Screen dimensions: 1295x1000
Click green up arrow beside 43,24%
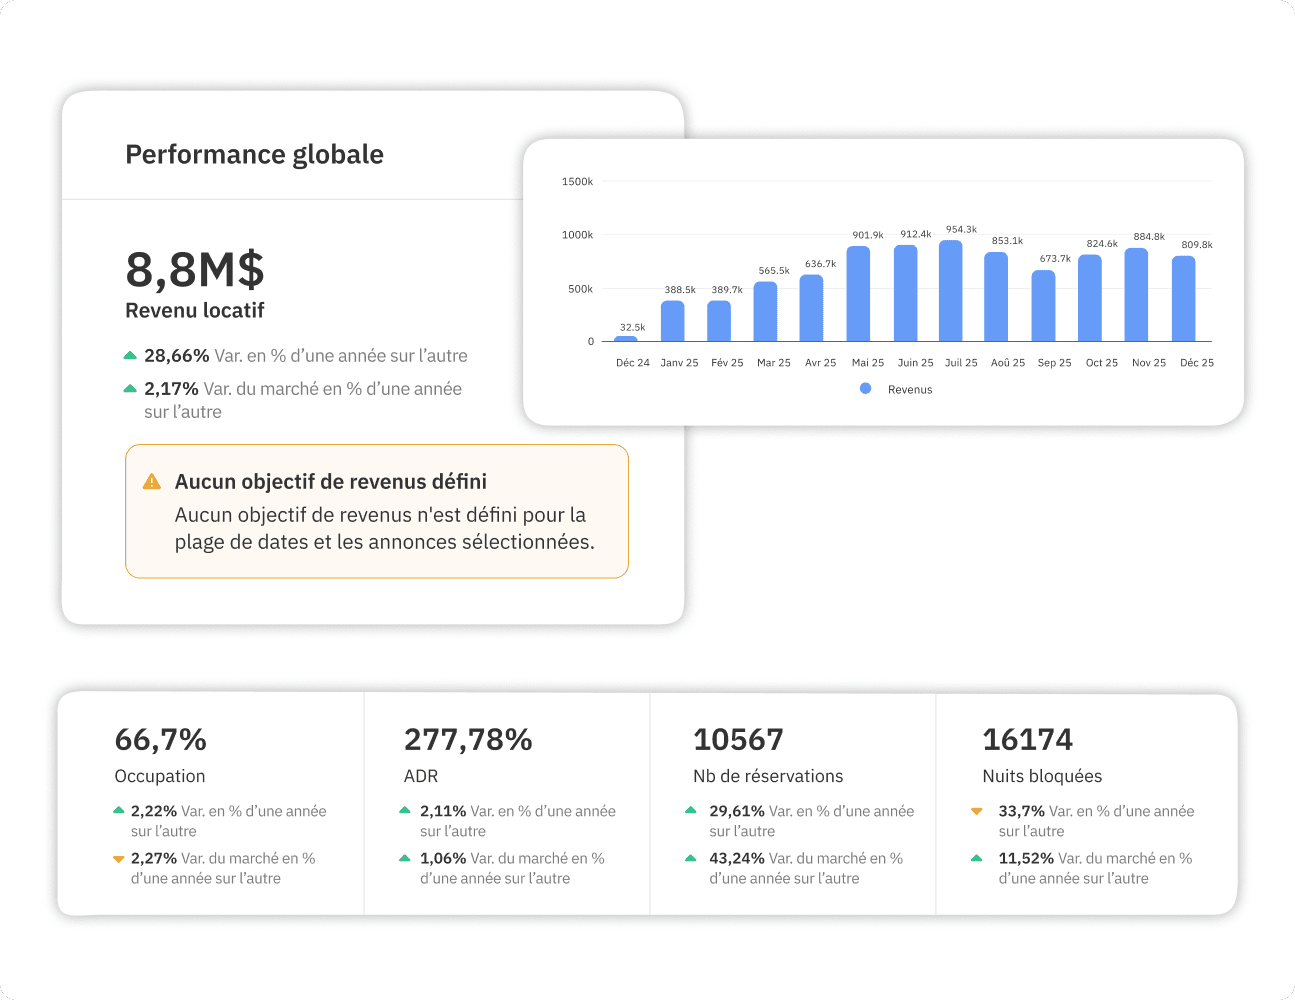(691, 858)
